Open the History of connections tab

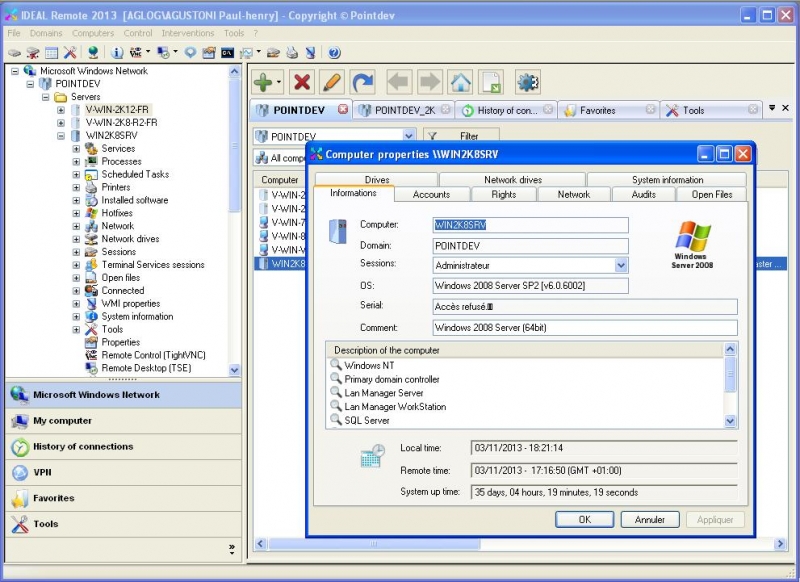point(506,110)
